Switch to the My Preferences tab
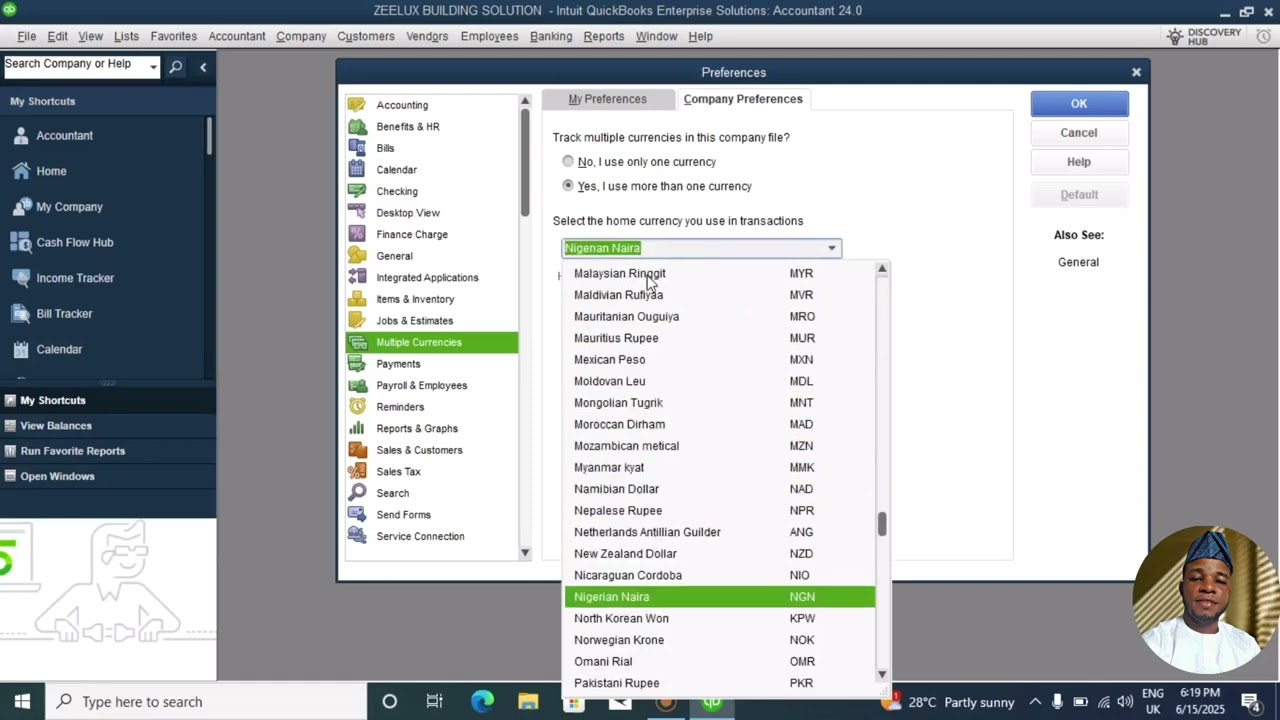1280x720 pixels. (607, 99)
